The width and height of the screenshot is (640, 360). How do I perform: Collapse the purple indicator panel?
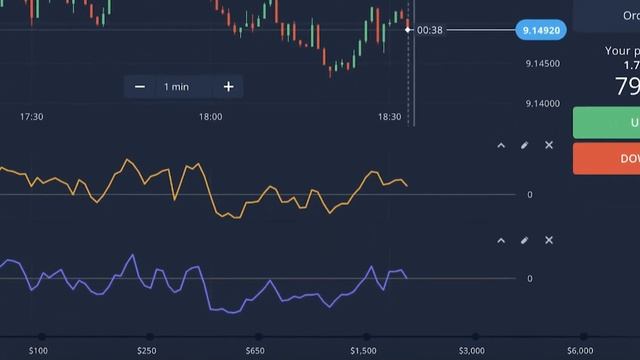coord(501,241)
